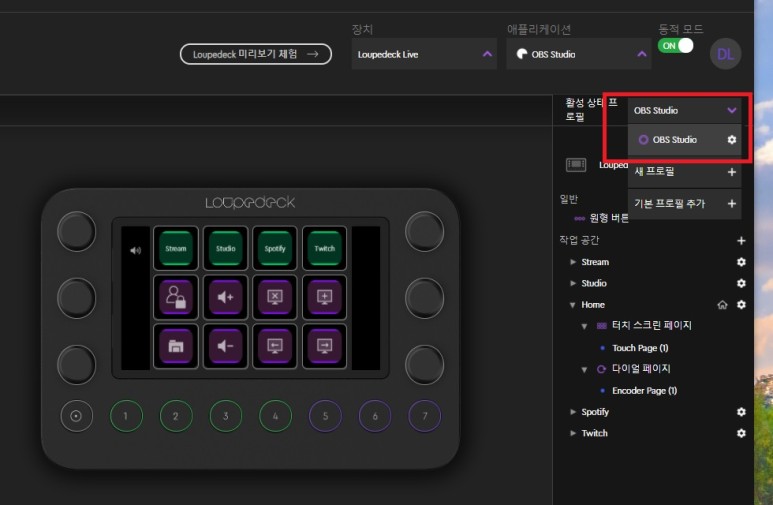Open settings gear for Home workspace
773x505 pixels.
click(x=741, y=305)
